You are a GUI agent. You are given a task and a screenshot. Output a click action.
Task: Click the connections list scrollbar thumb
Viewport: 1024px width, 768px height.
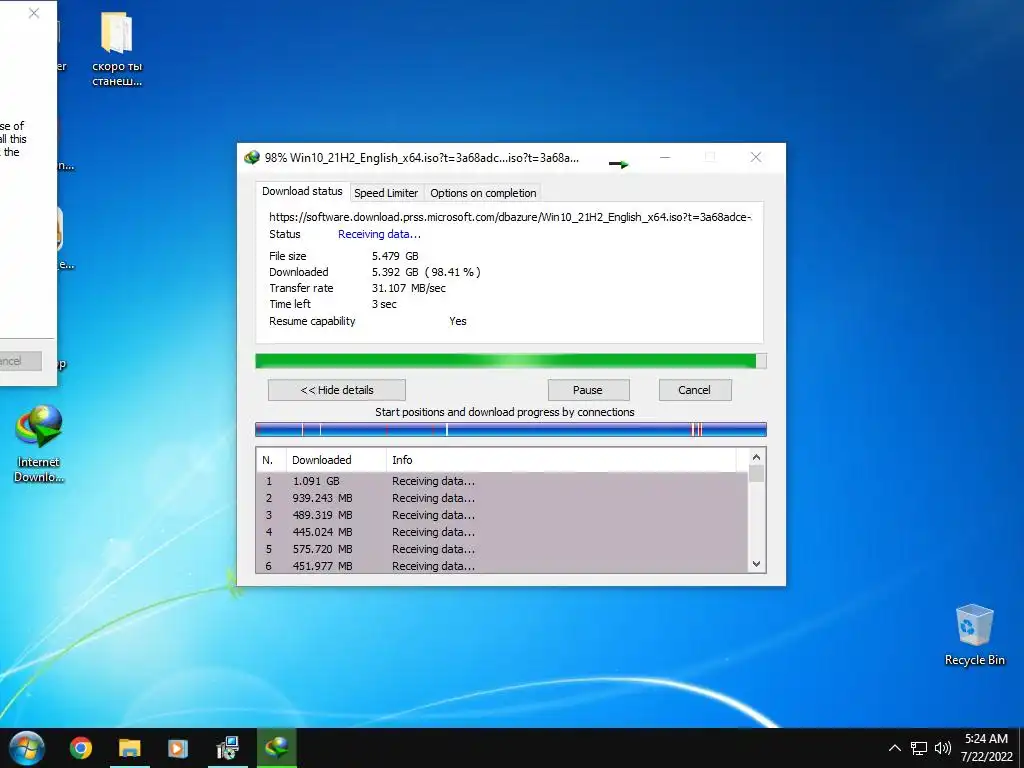[x=756, y=473]
